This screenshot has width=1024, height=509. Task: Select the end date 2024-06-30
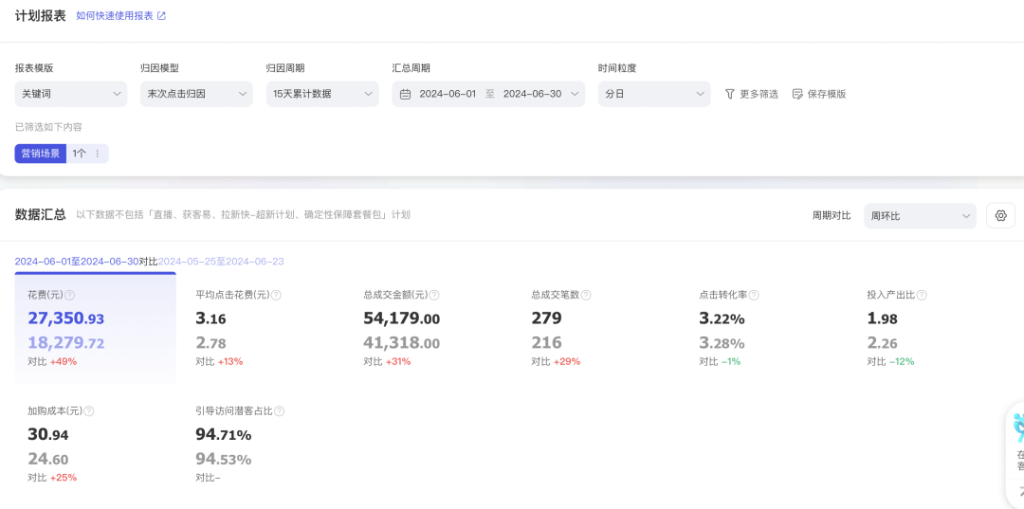click(x=532, y=94)
